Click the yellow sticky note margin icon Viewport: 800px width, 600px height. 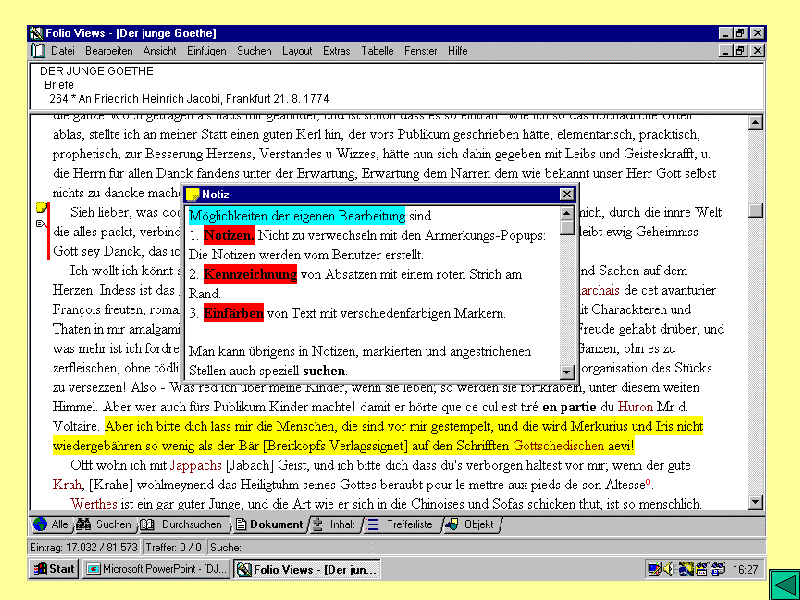coord(41,208)
